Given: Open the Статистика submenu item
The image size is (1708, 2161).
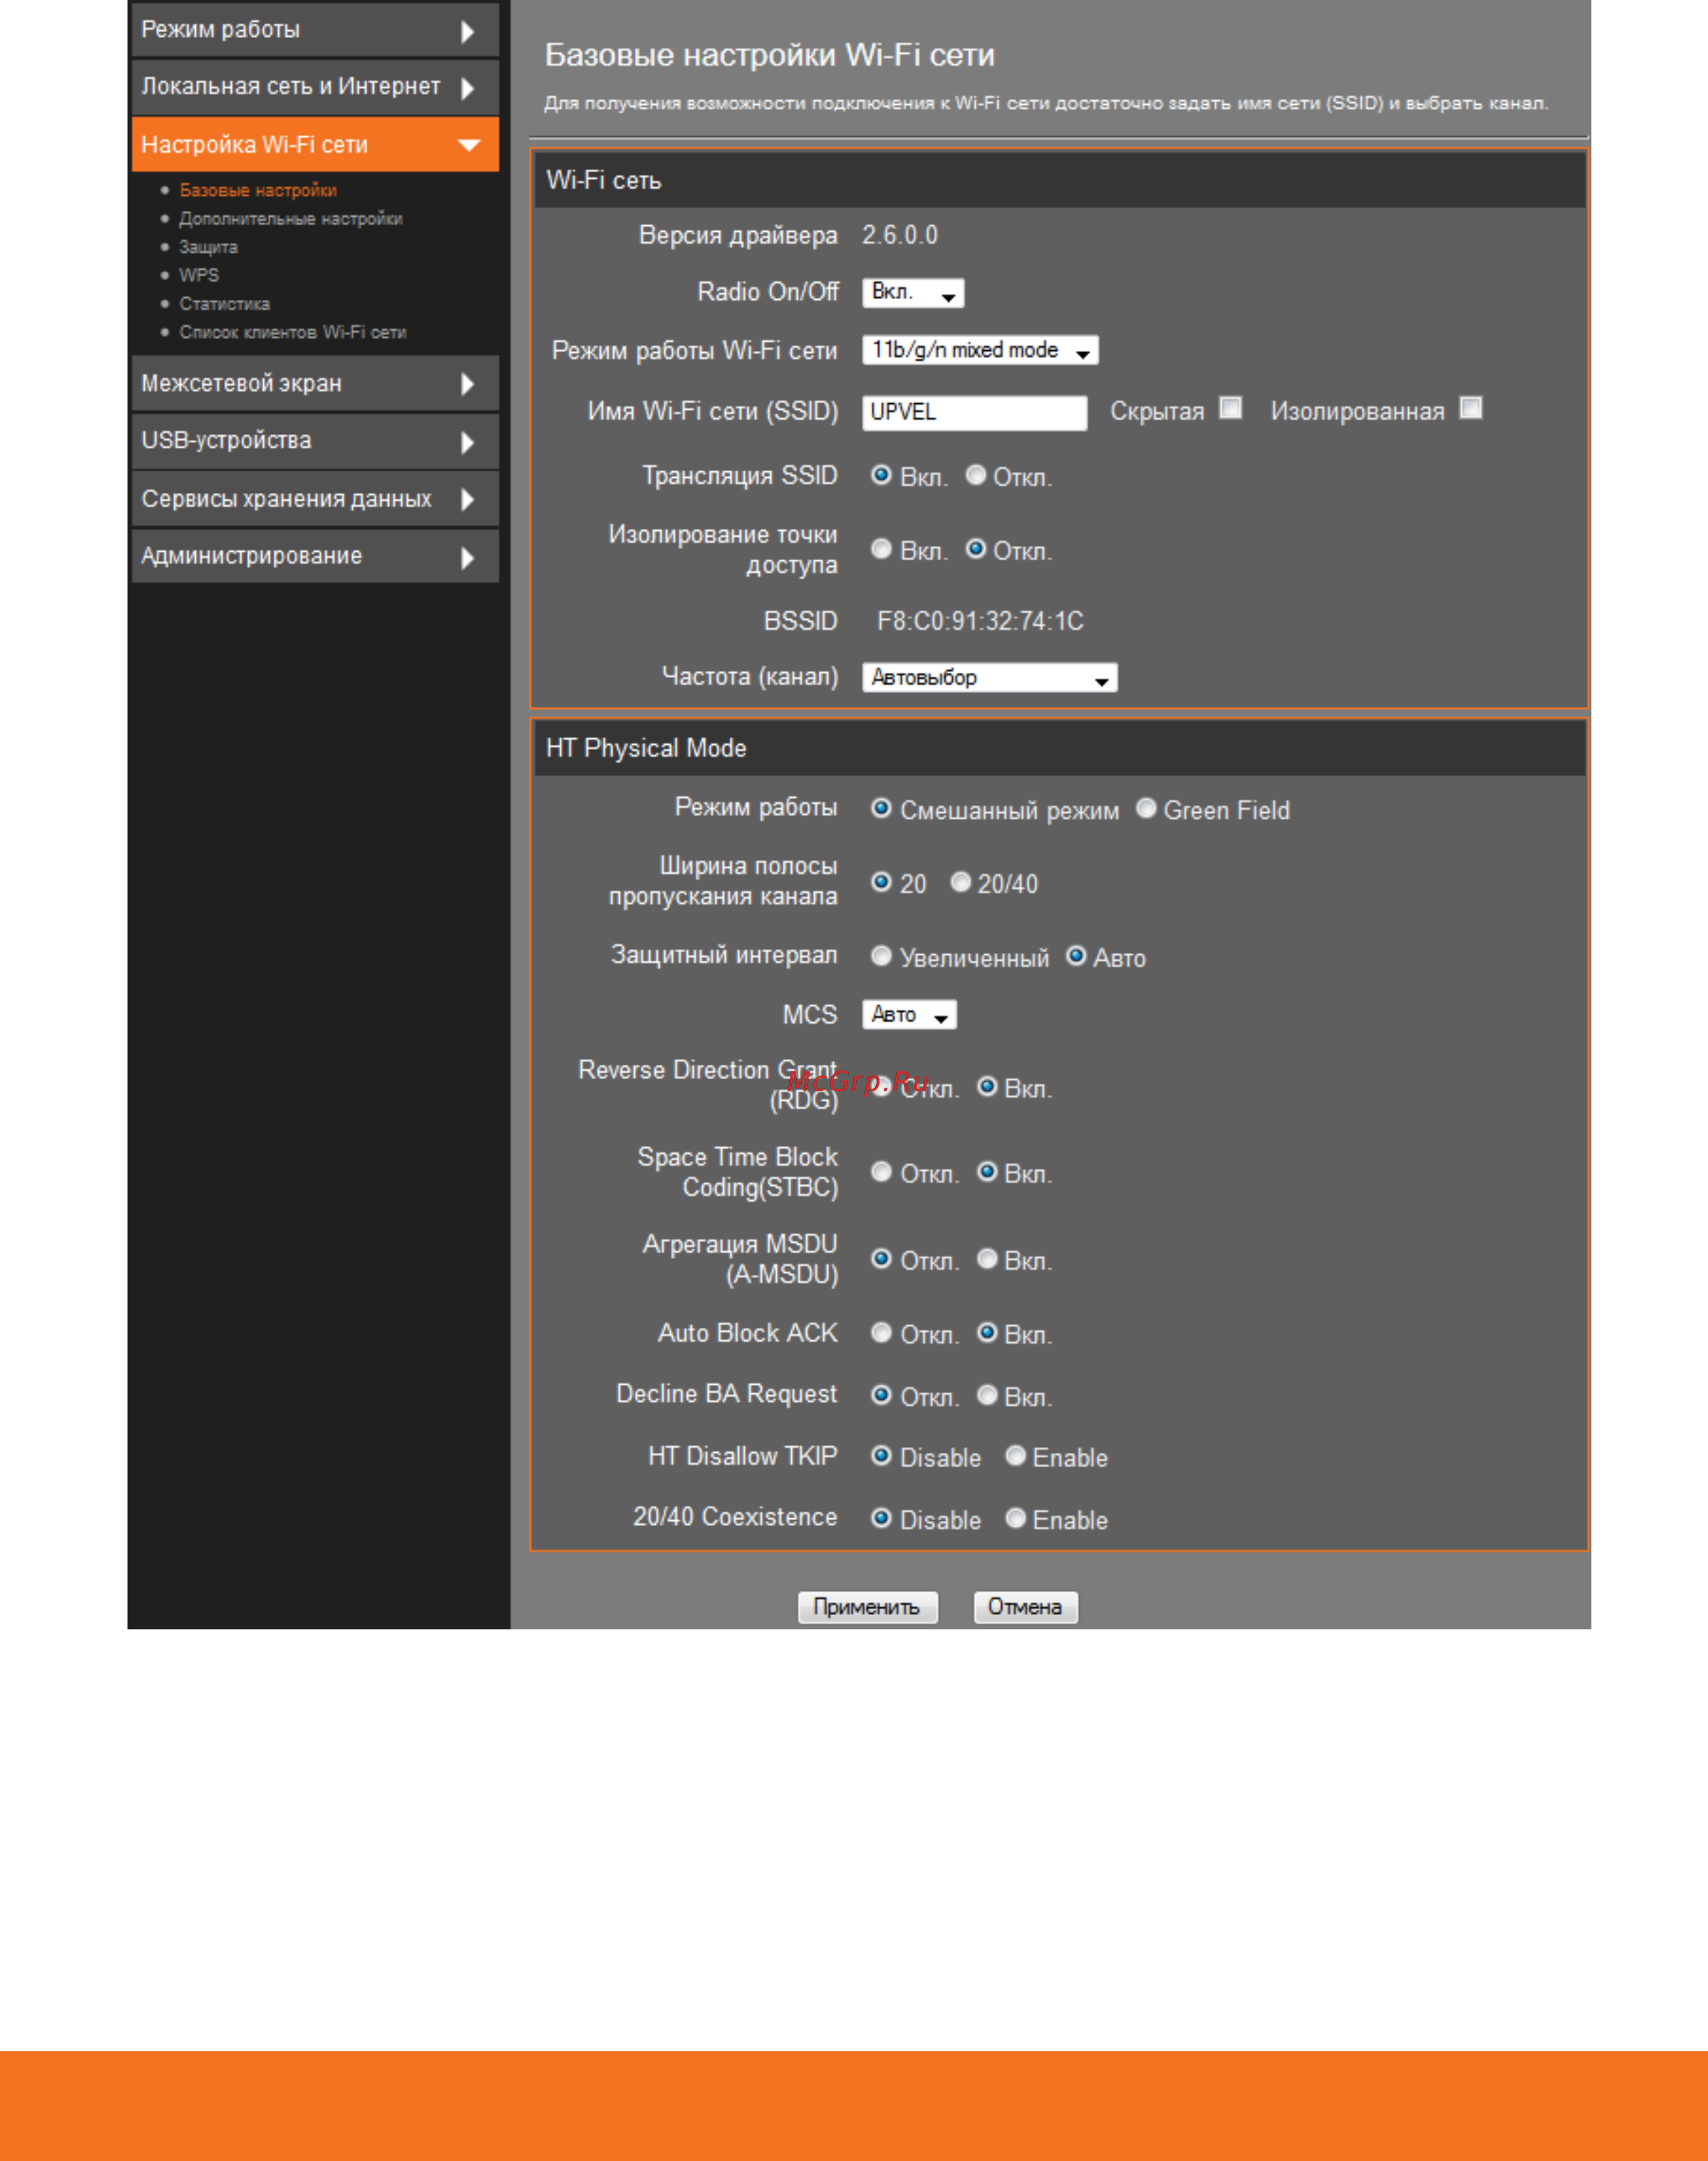Looking at the screenshot, I should (224, 304).
